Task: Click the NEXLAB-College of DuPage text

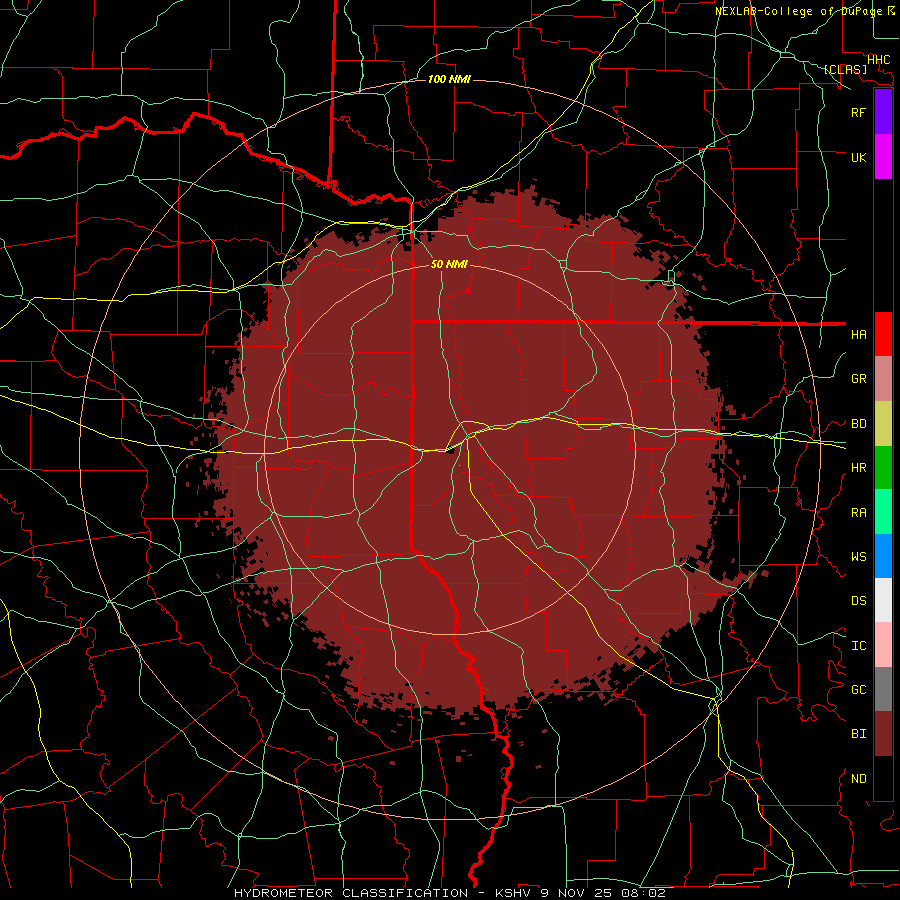Action: (798, 11)
